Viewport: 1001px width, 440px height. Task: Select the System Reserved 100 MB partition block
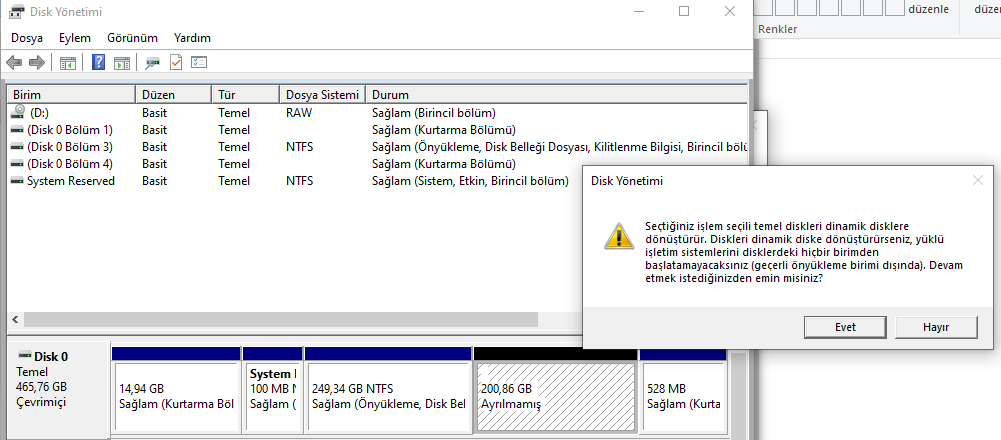click(x=273, y=390)
